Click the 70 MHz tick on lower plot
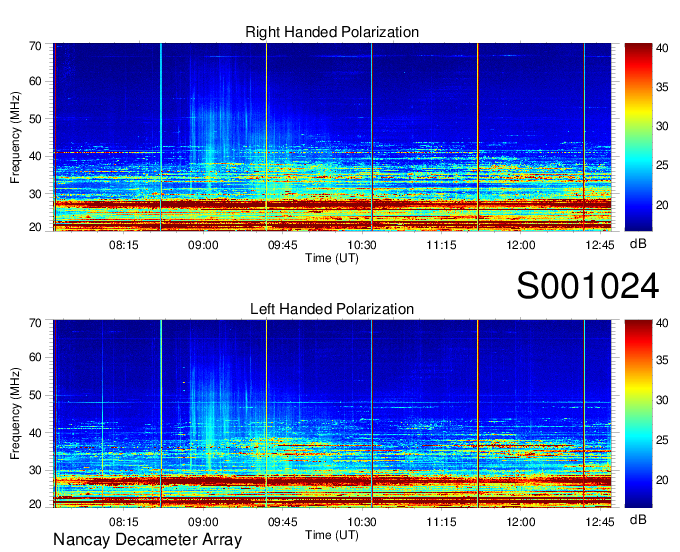The height and width of the screenshot is (552, 680). pyautogui.click(x=35, y=323)
